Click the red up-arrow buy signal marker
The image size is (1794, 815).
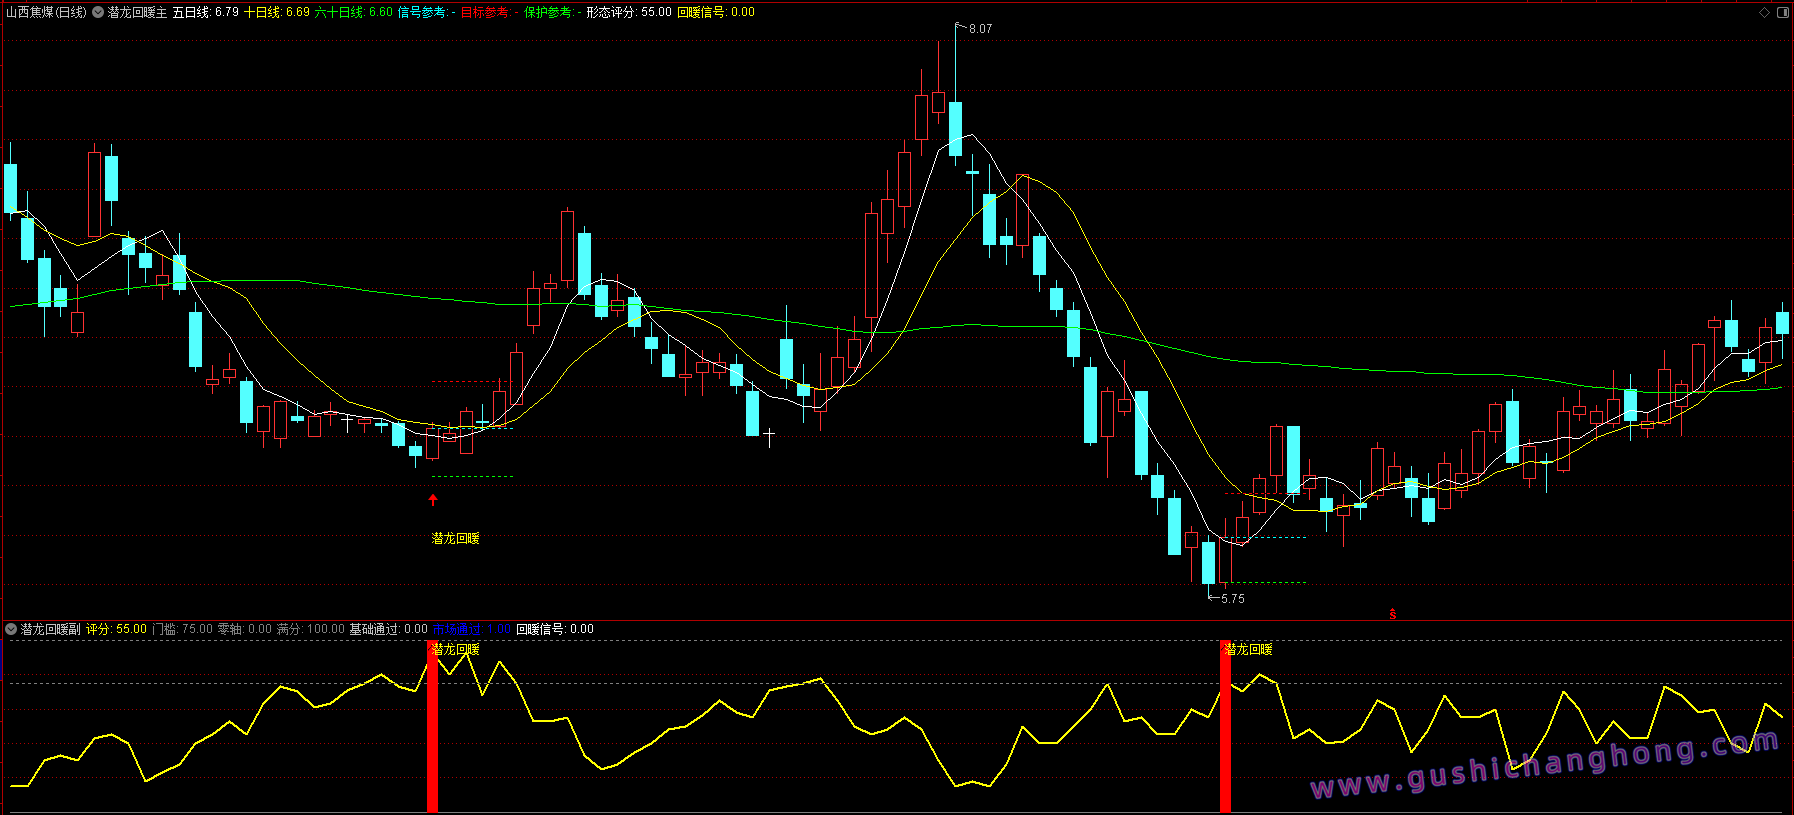[x=433, y=500]
